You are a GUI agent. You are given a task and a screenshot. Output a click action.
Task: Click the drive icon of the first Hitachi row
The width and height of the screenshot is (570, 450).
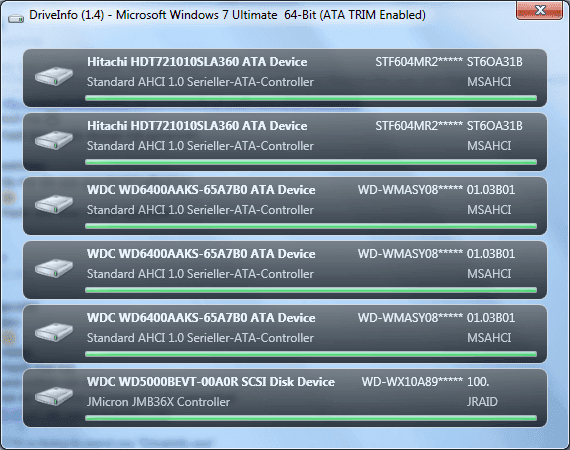pyautogui.click(x=54, y=76)
